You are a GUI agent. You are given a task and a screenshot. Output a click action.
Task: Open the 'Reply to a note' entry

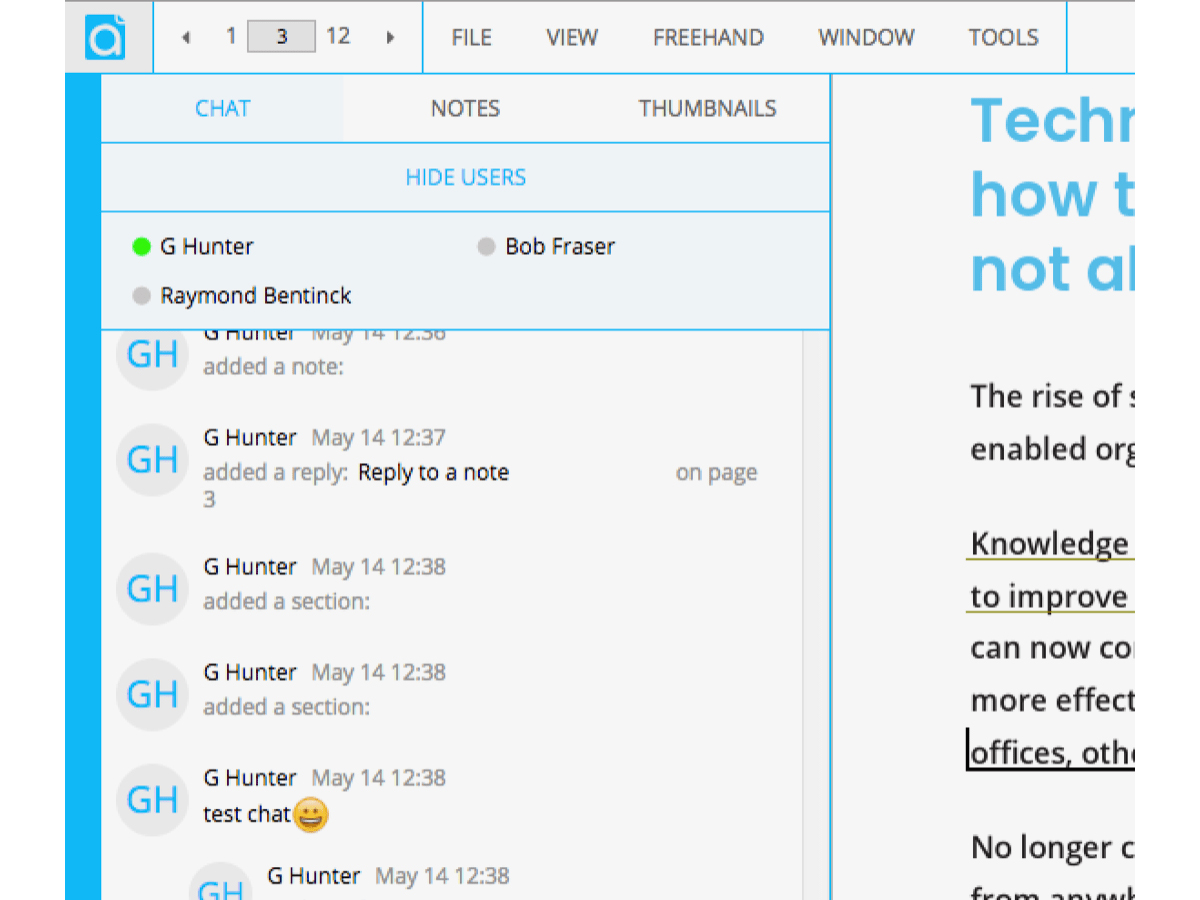point(433,472)
